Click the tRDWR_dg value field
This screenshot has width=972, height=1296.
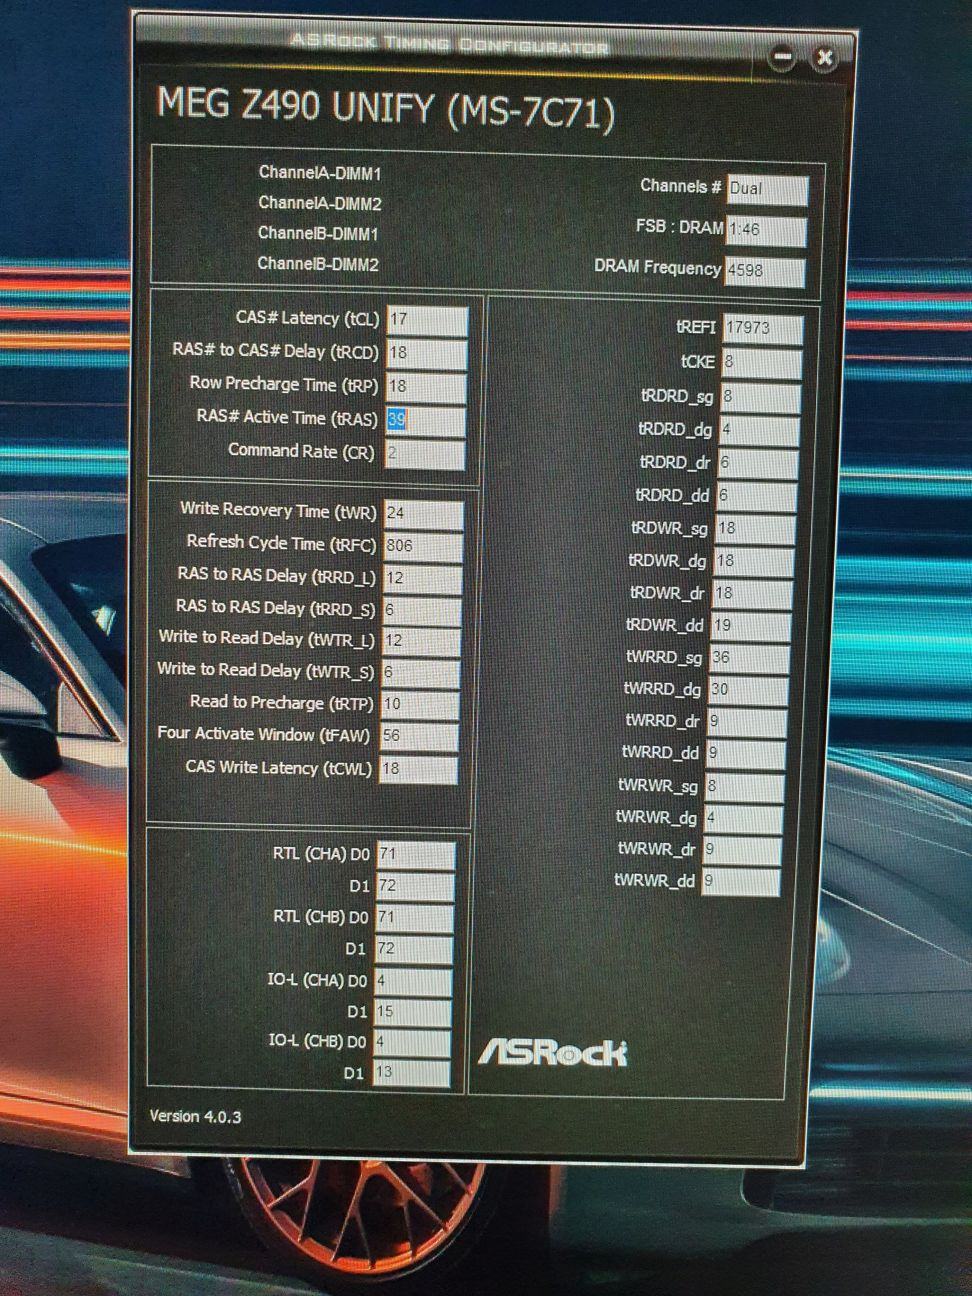[x=755, y=561]
